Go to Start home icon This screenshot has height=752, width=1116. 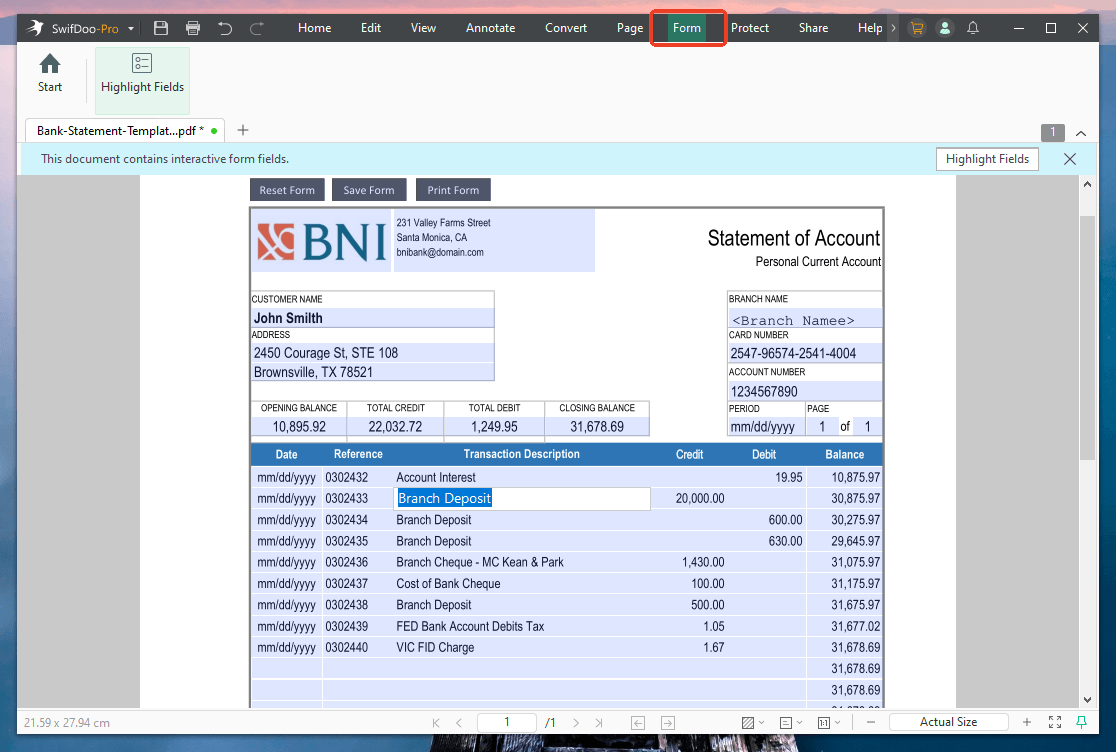(x=50, y=73)
